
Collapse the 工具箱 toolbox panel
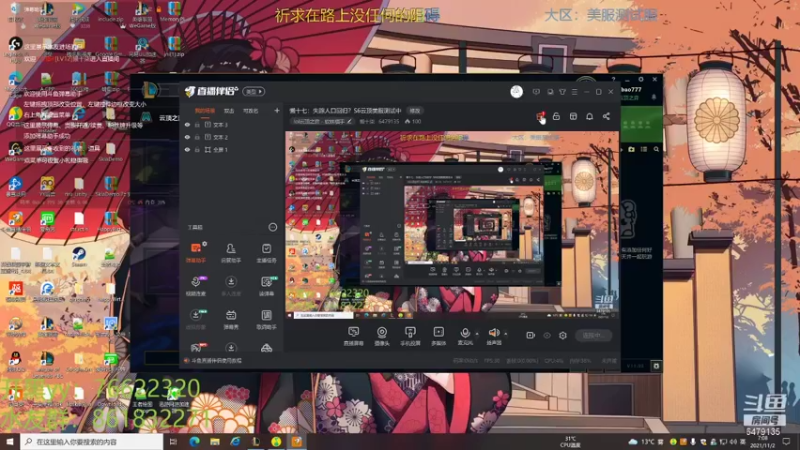tap(272, 227)
